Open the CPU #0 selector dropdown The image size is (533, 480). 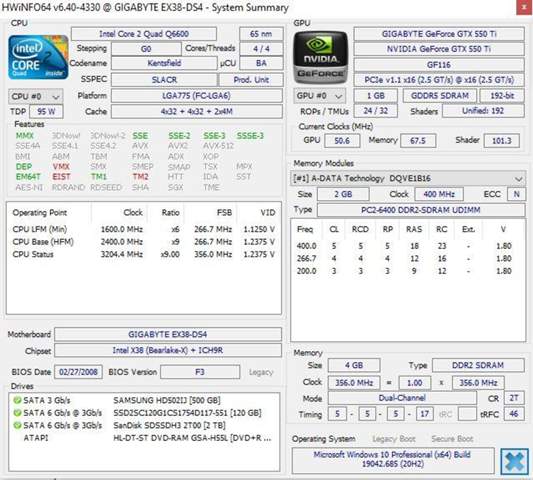[x=36, y=97]
